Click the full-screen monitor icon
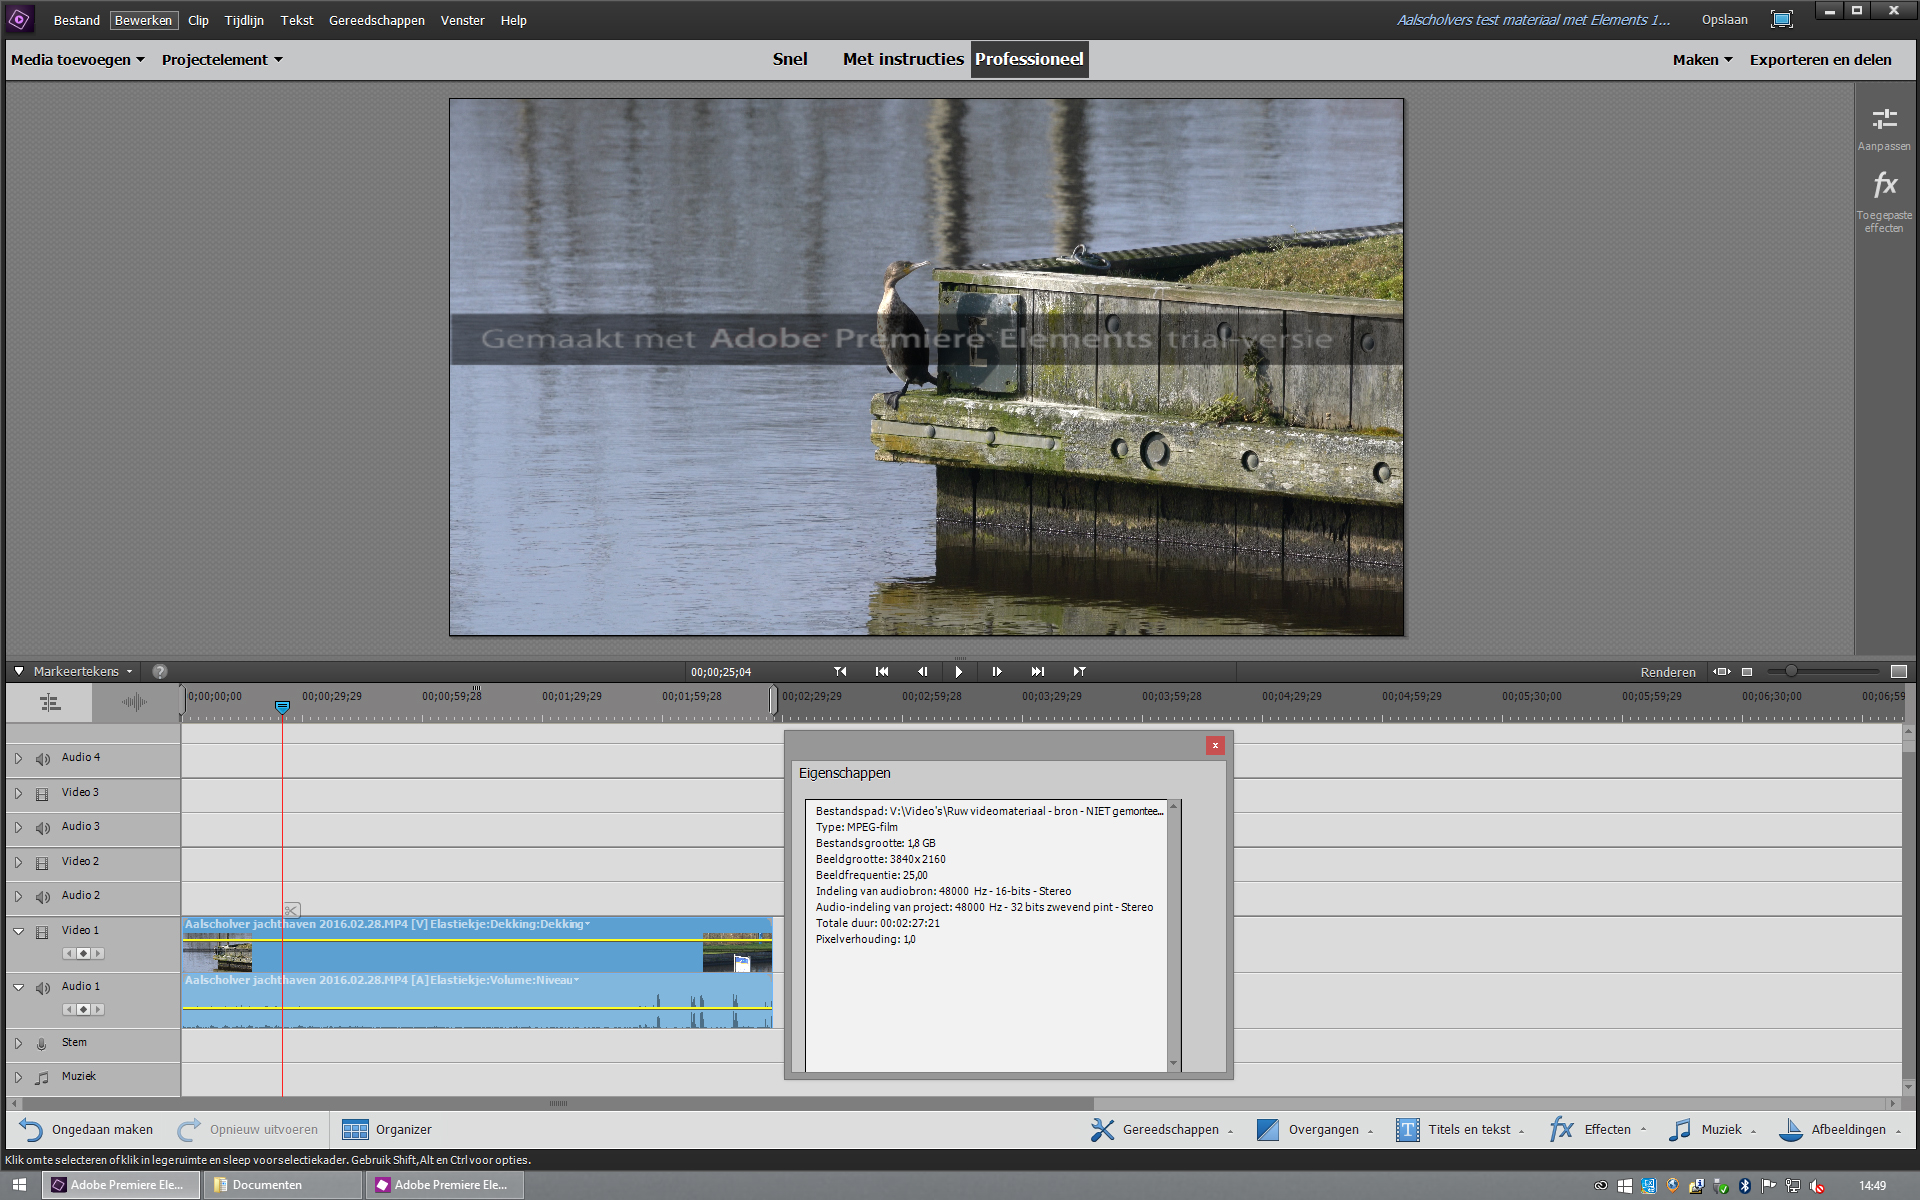 [1781, 19]
